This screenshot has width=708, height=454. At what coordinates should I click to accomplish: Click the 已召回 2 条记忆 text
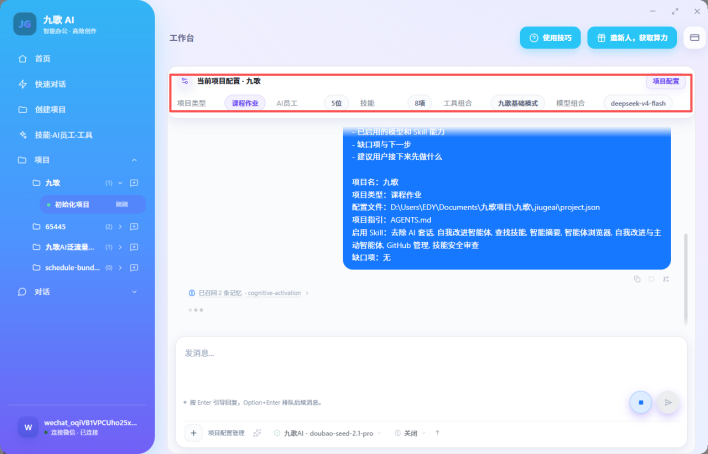click(220, 293)
